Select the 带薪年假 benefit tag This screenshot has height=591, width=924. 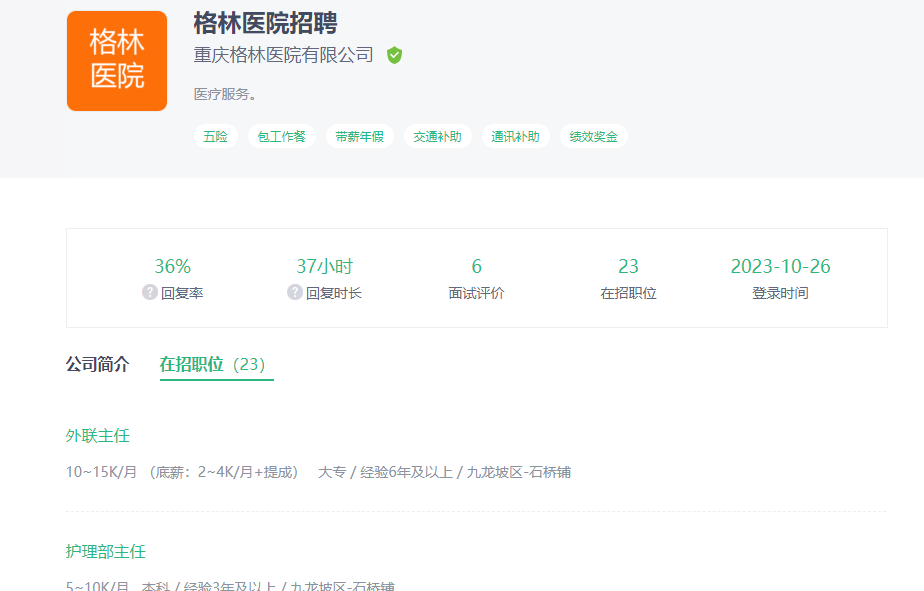click(x=359, y=137)
